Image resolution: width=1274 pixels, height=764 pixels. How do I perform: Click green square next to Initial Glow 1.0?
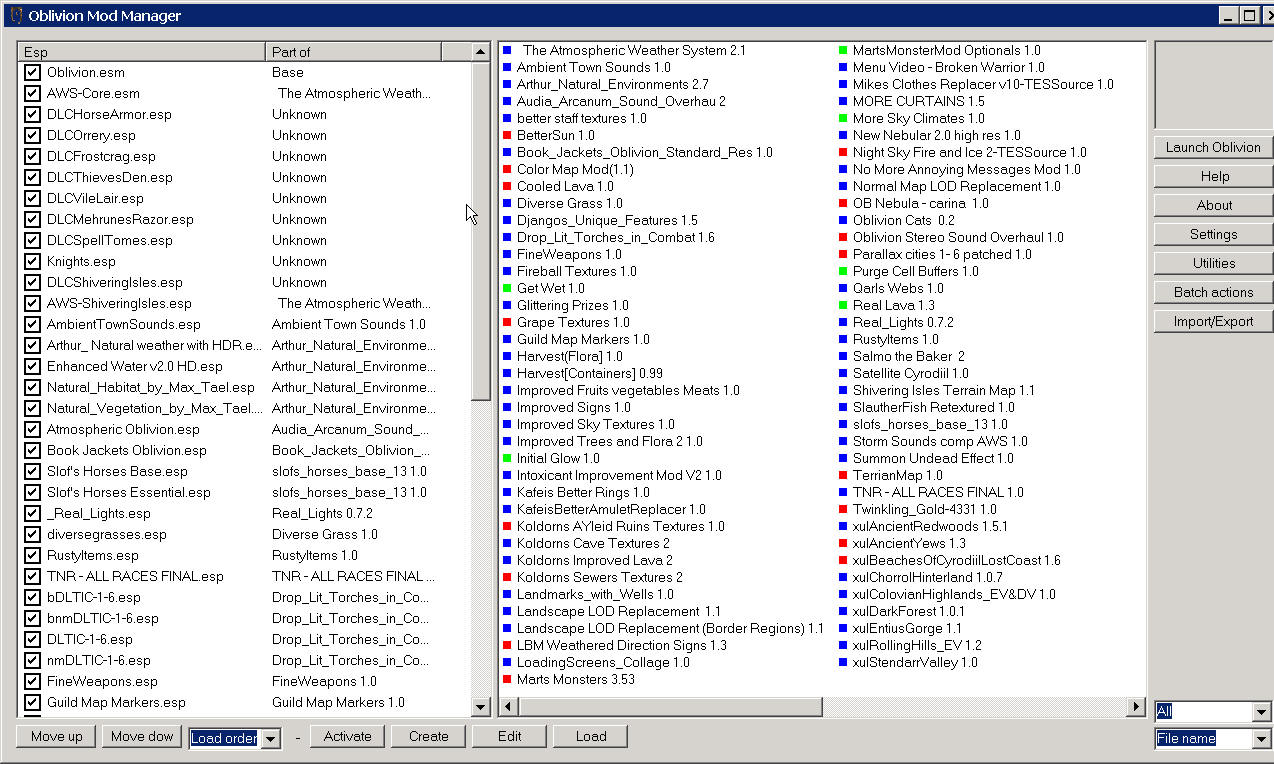tap(507, 458)
